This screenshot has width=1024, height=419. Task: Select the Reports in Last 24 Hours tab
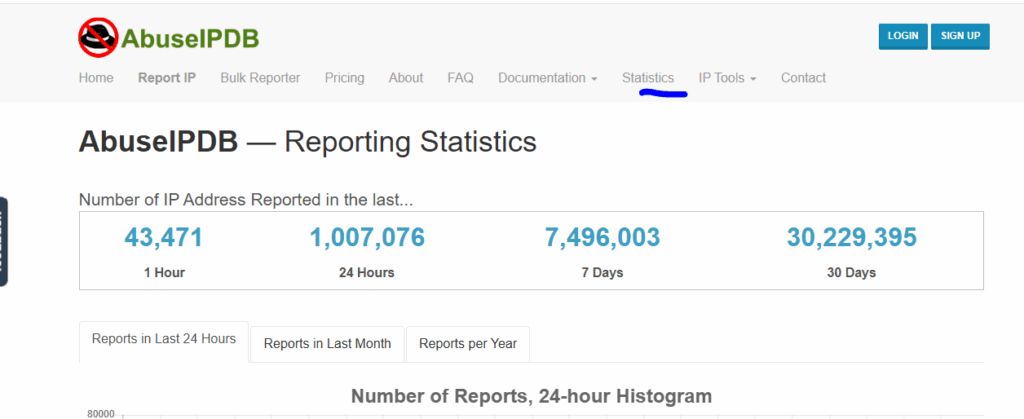(x=164, y=341)
